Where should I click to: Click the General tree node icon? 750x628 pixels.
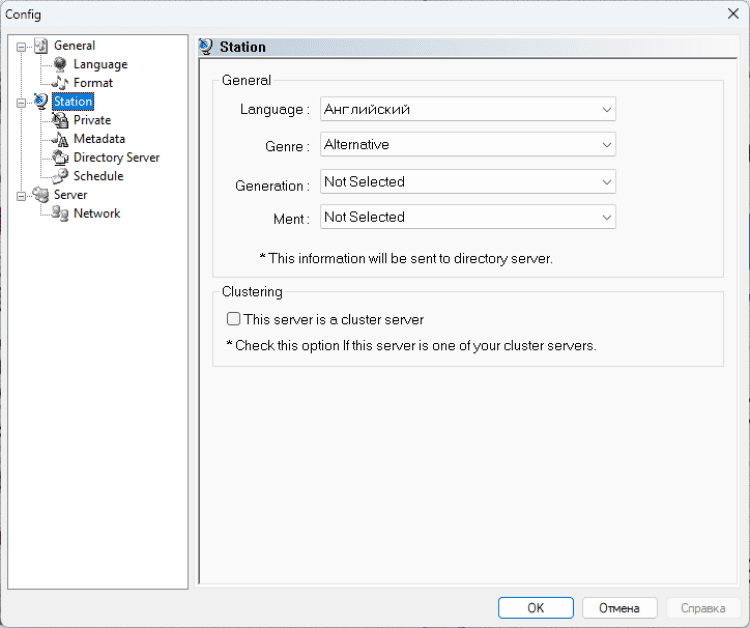point(40,46)
